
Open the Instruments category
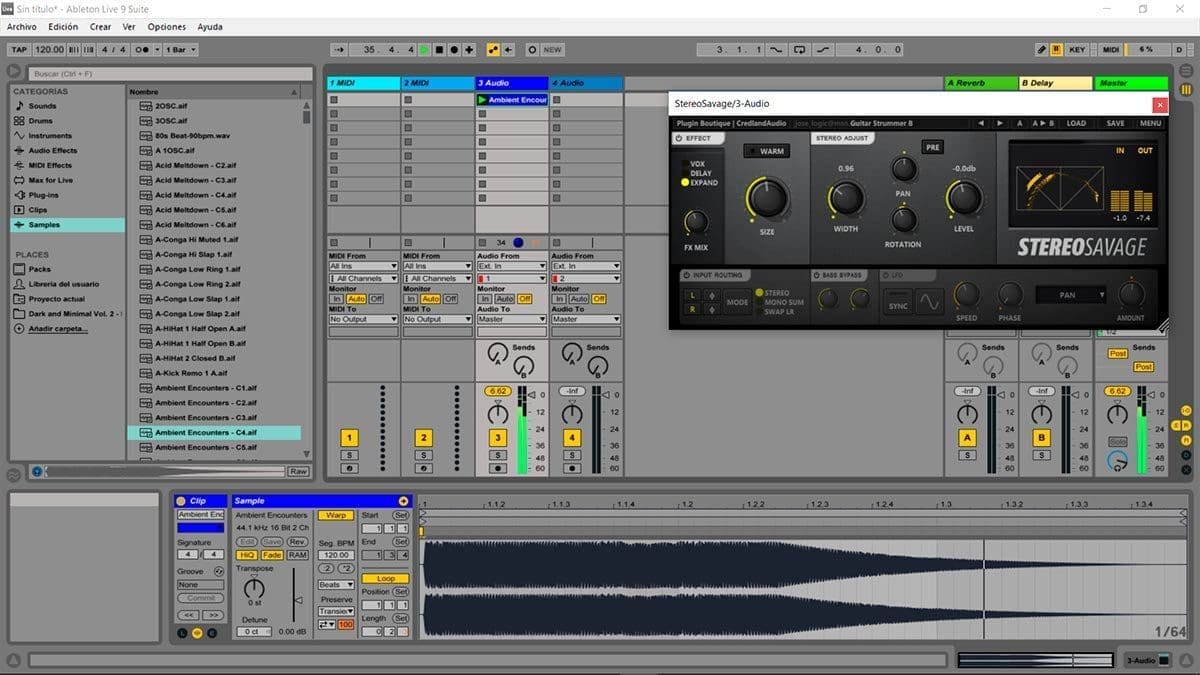click(50, 136)
